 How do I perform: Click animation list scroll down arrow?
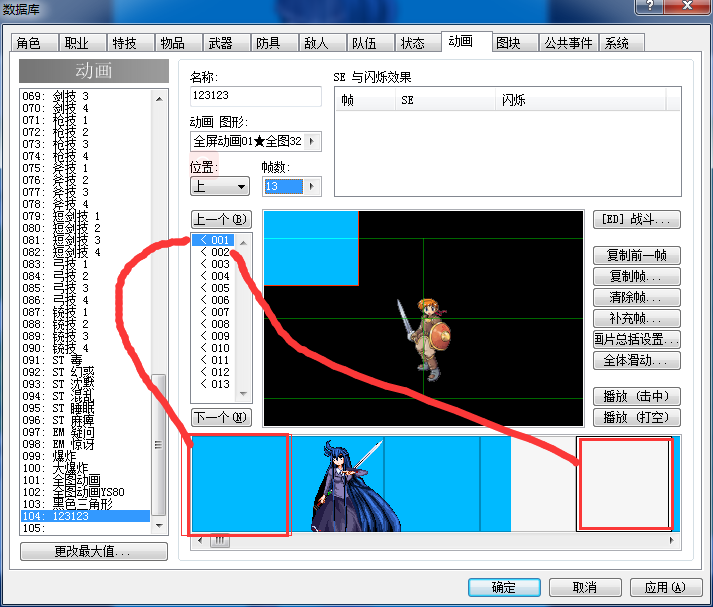click(159, 526)
